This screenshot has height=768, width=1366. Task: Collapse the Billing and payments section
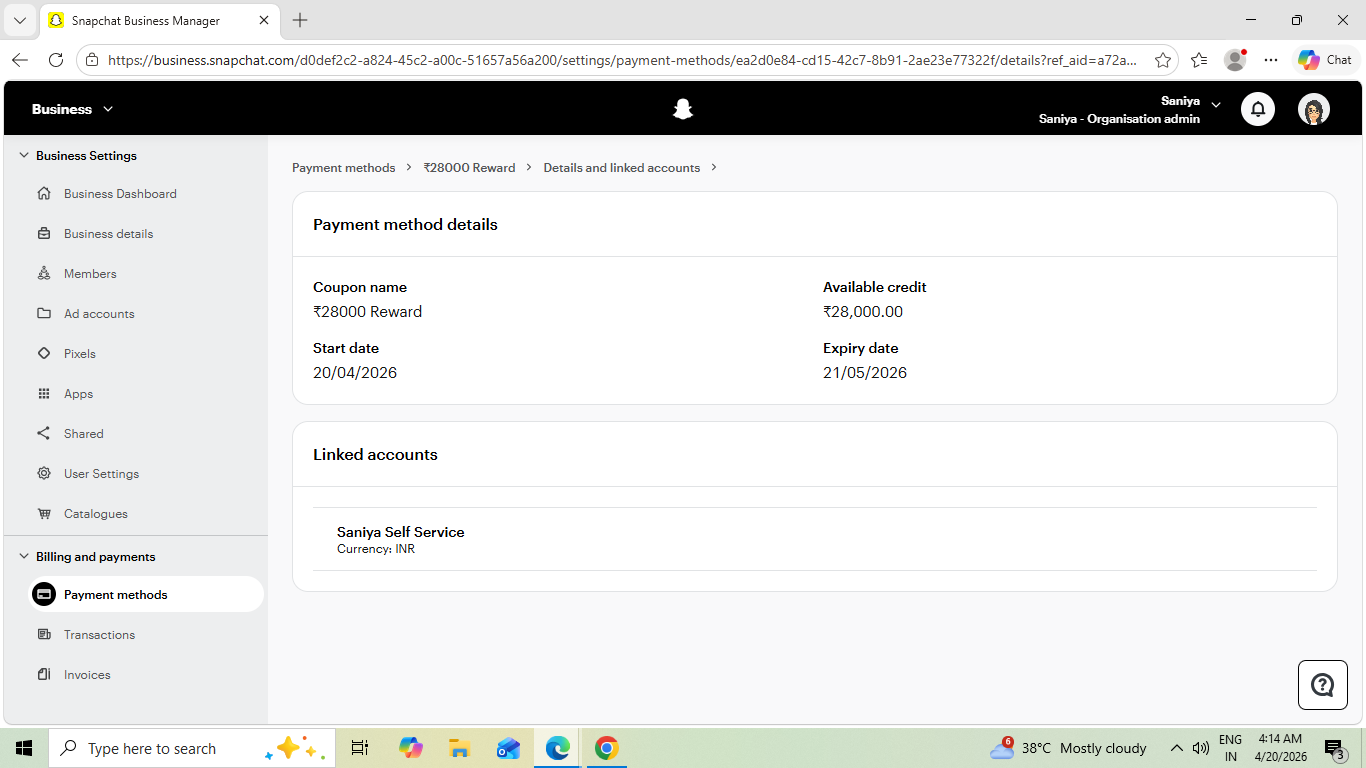pos(24,556)
